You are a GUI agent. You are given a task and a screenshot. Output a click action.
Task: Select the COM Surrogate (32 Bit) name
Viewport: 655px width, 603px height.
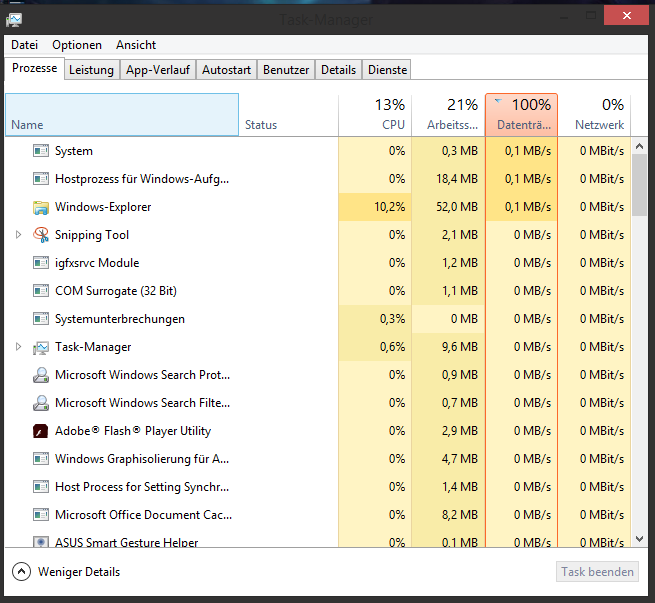pos(116,291)
